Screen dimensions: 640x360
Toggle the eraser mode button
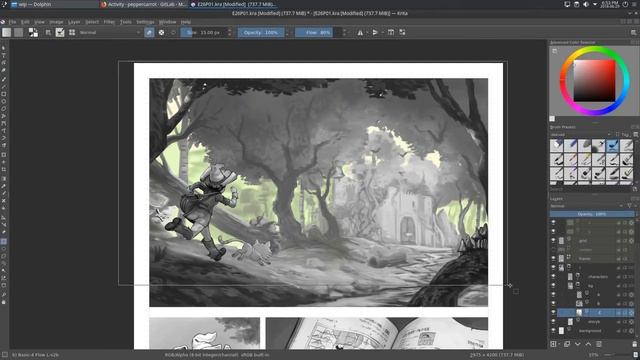pos(149,32)
